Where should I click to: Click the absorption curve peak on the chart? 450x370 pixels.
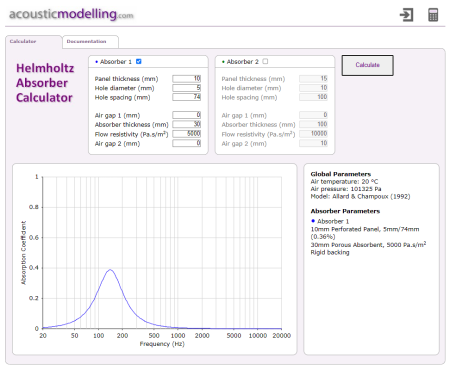coord(110,270)
